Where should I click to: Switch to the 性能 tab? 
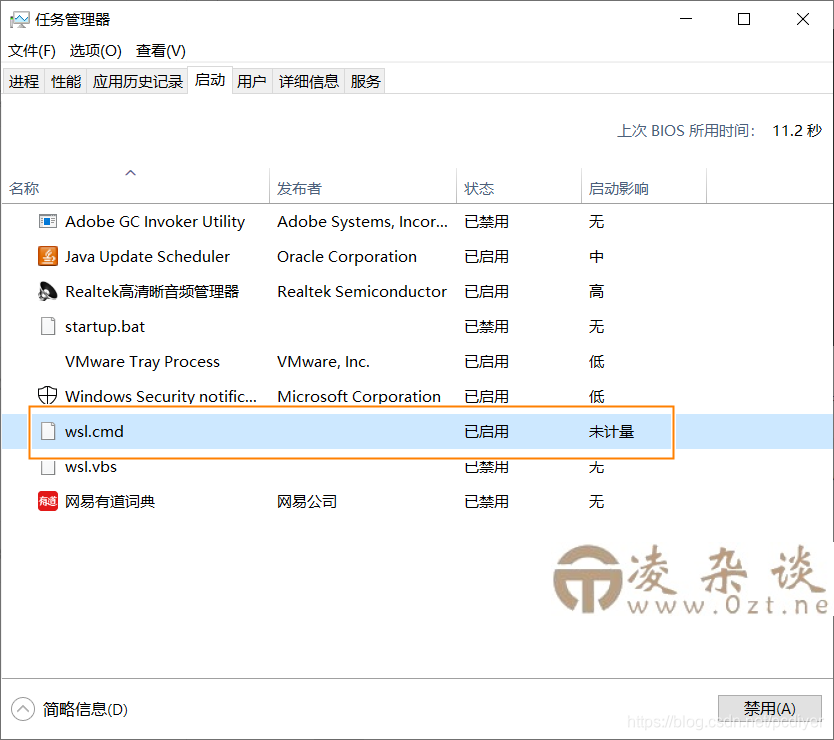pos(66,81)
